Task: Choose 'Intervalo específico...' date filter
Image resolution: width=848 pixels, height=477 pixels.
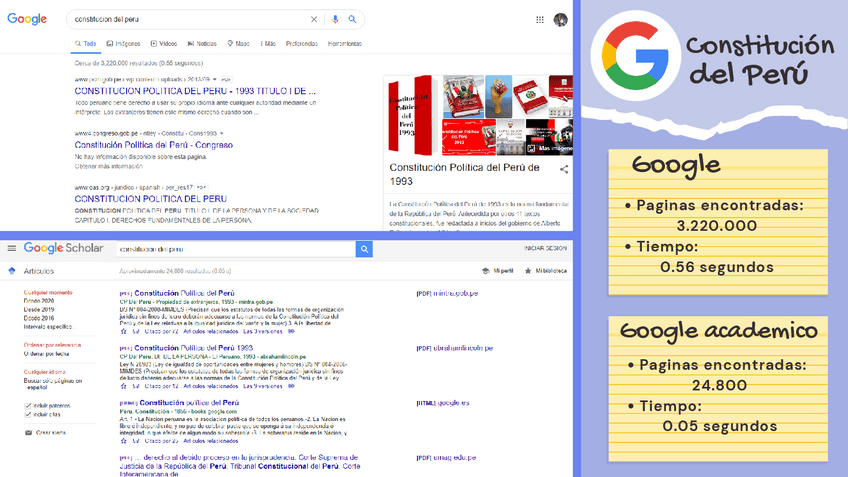Action: point(48,327)
